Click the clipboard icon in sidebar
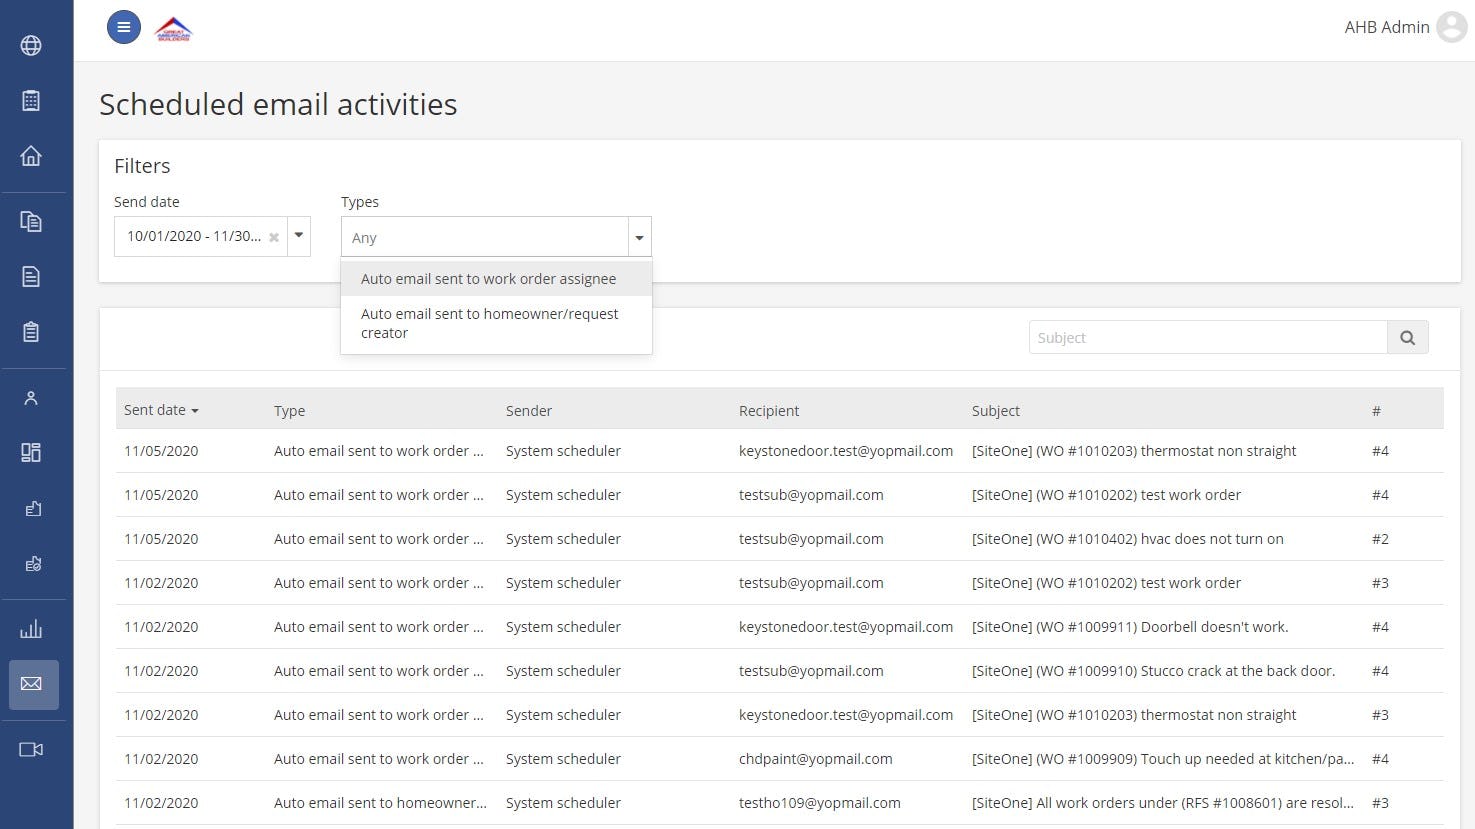This screenshot has width=1475, height=829. [31, 332]
